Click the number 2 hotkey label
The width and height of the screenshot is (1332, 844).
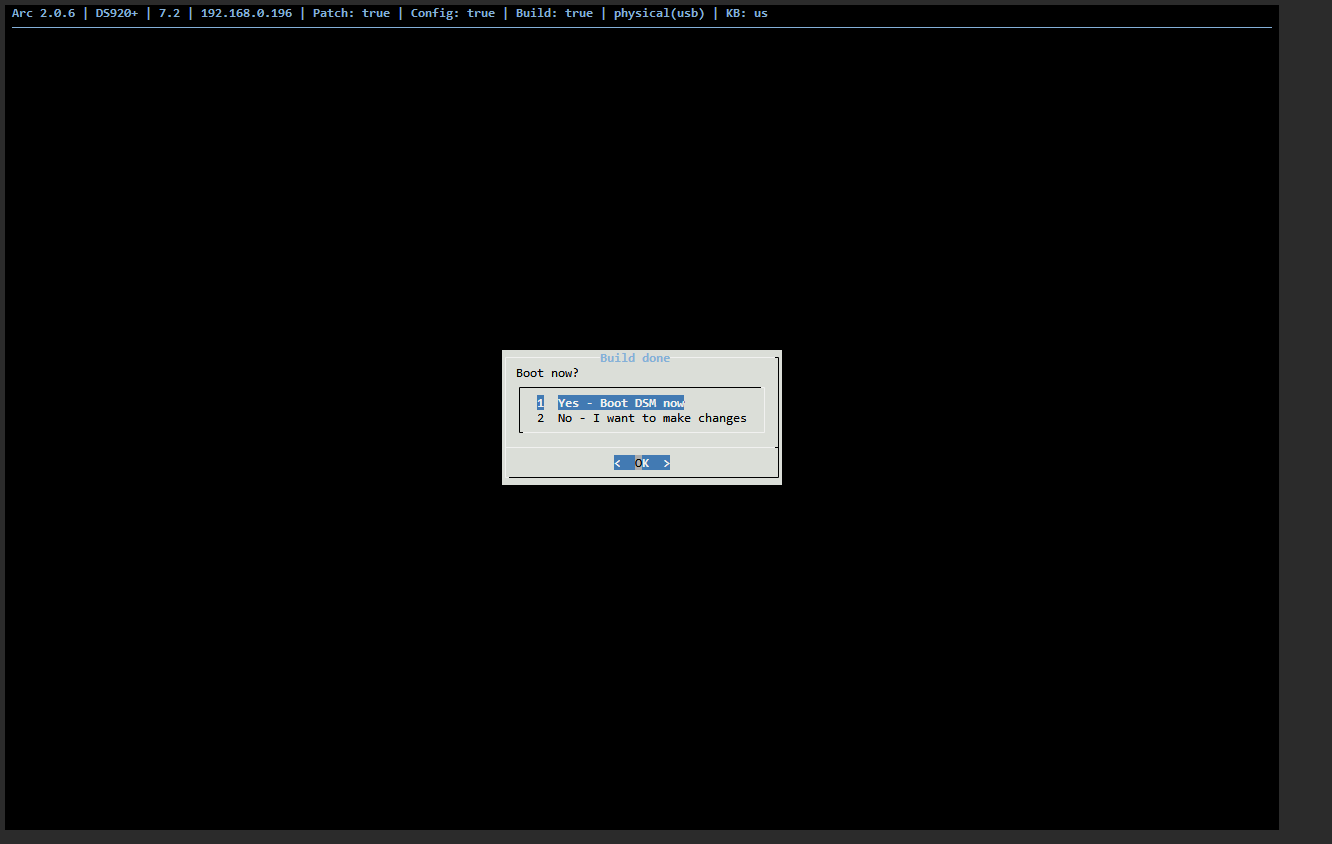click(540, 418)
